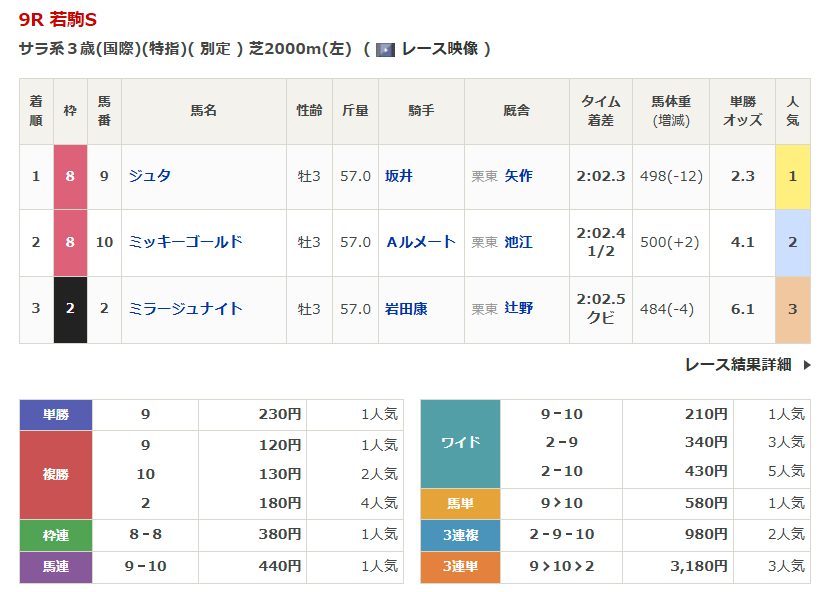Select the blue 単勝 payout label
This screenshot has width=828, height=592.
[56, 415]
